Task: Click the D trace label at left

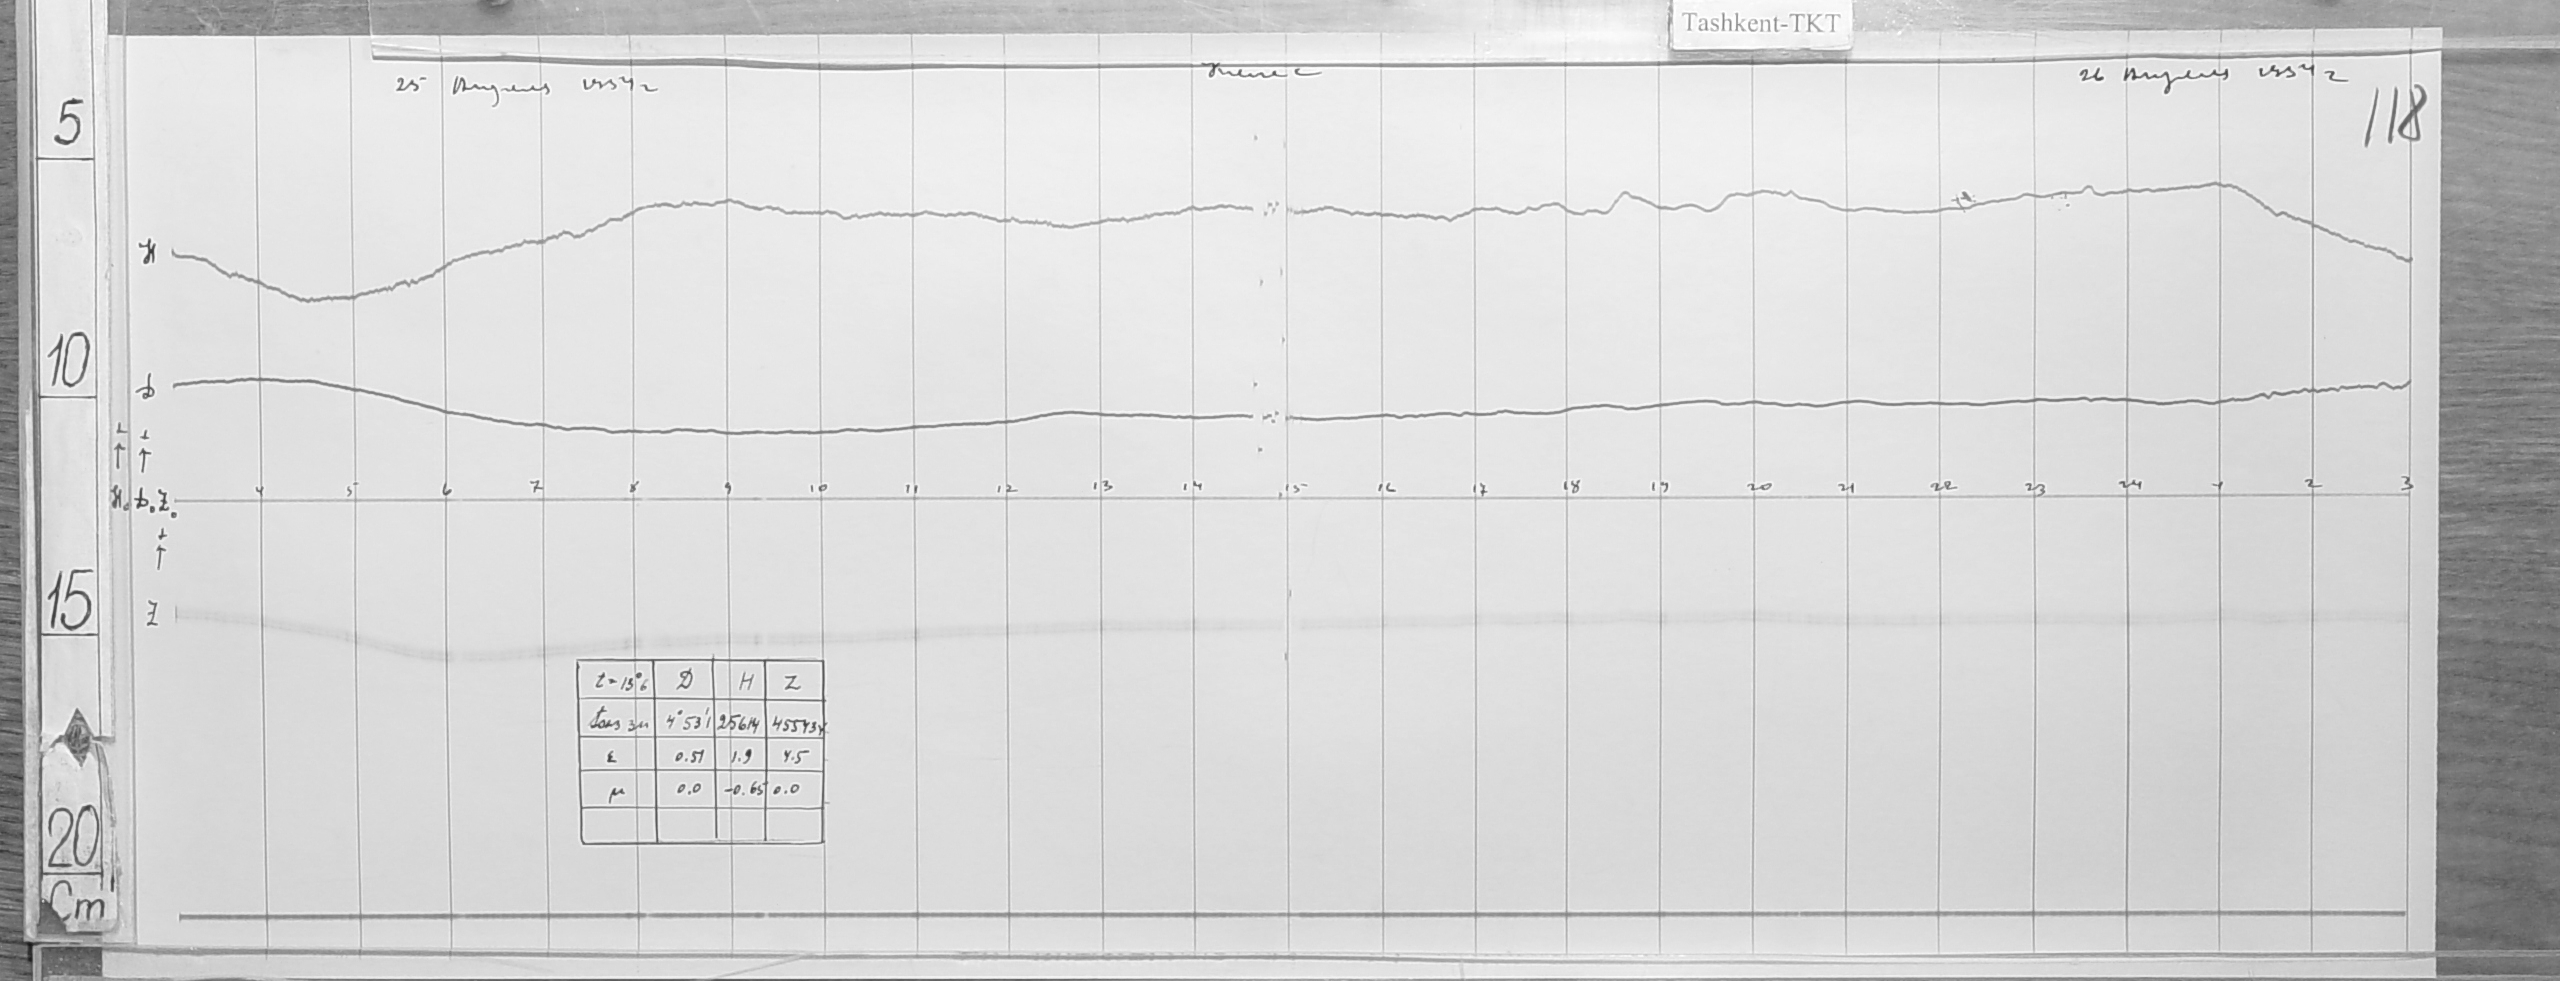Action: coord(149,390)
